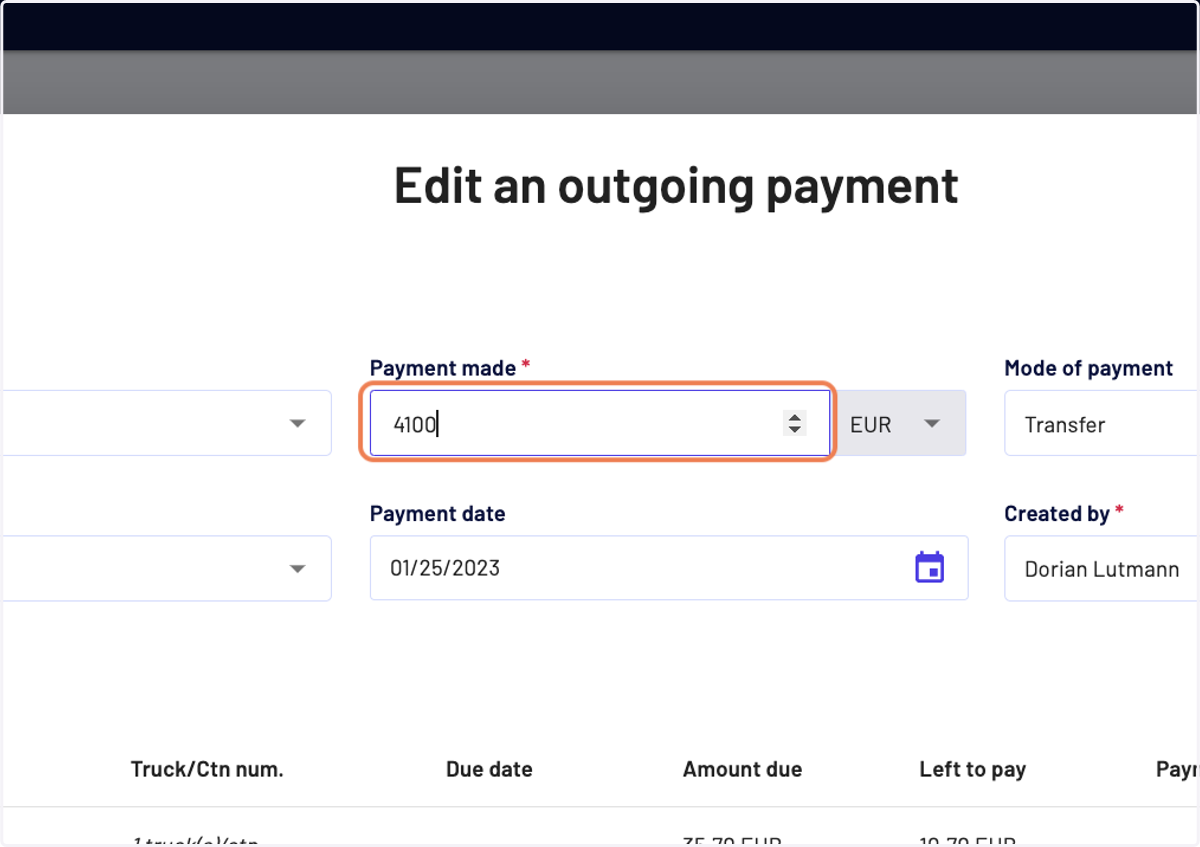Click the Payment date label
Image resolution: width=1200 pixels, height=847 pixels.
[437, 513]
